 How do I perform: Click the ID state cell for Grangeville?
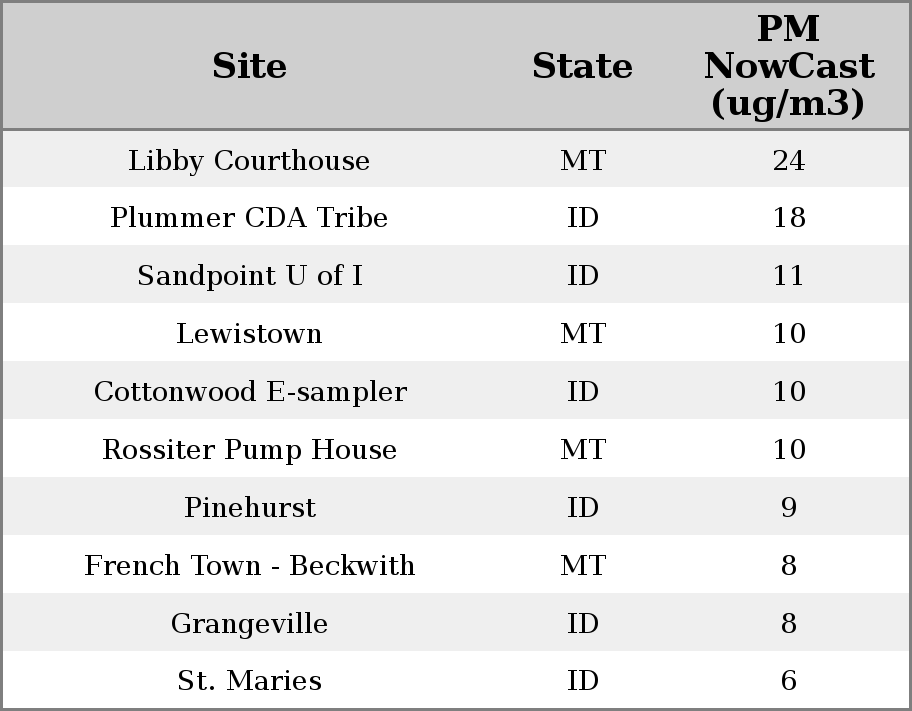click(582, 624)
